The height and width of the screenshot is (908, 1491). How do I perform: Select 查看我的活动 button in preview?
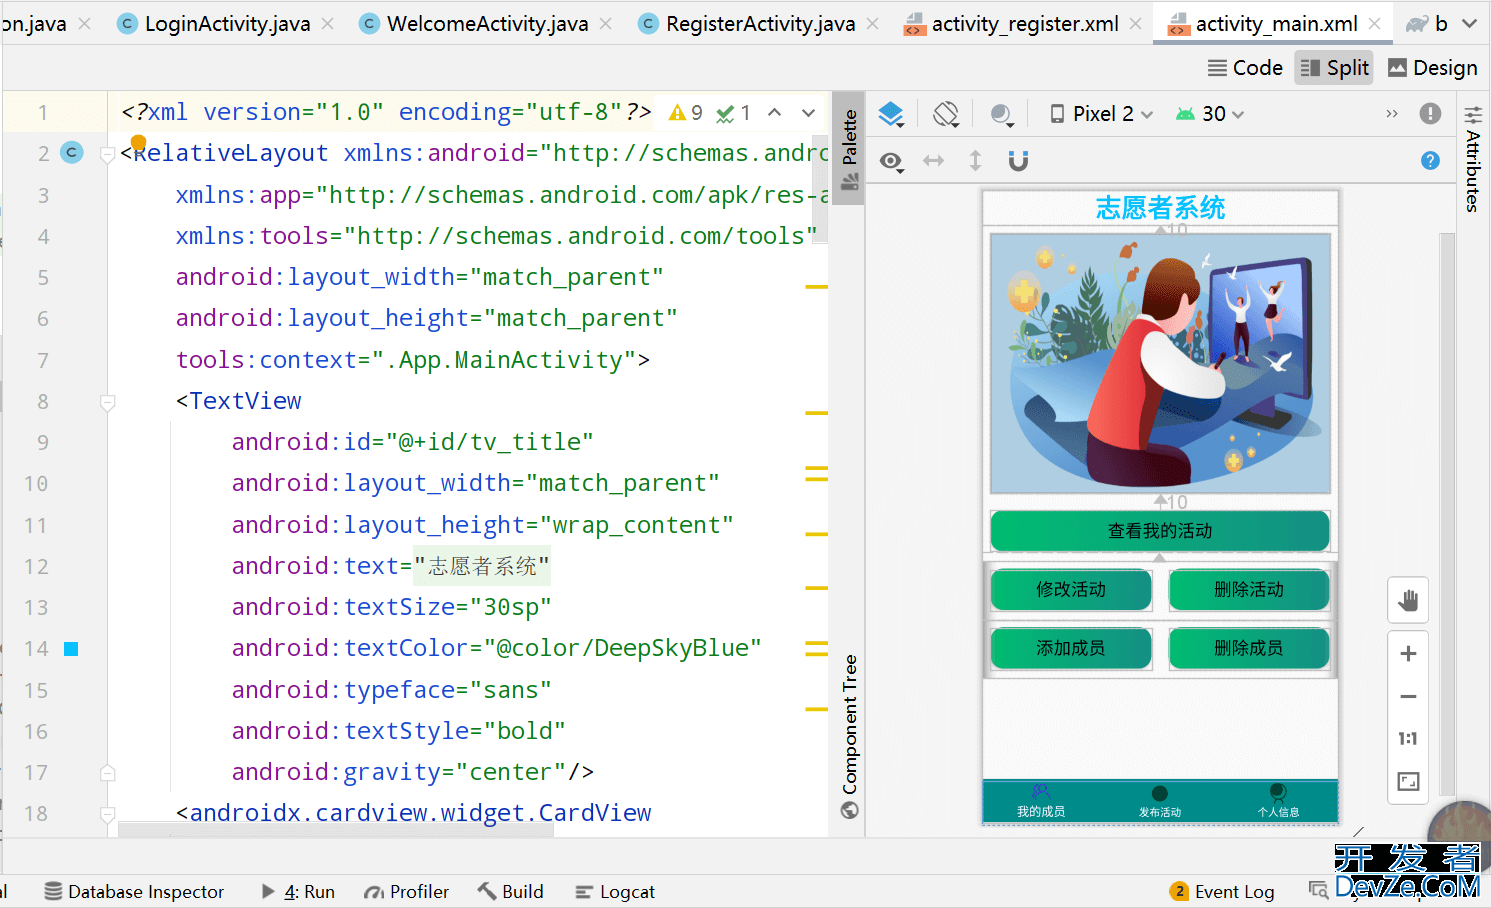click(1160, 531)
